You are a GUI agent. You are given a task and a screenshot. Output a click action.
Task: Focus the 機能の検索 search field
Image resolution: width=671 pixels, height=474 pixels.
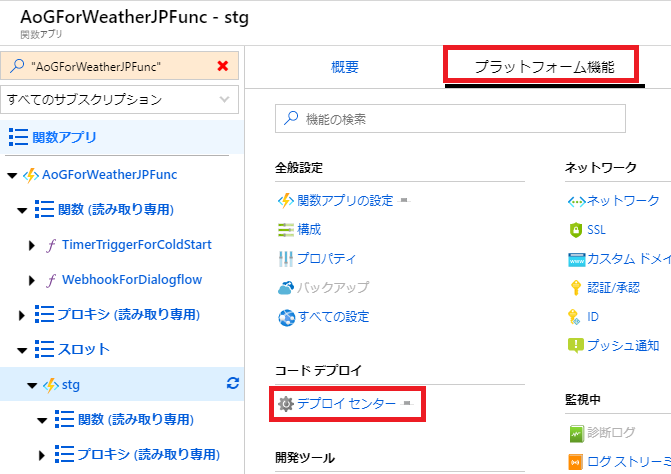coord(450,118)
